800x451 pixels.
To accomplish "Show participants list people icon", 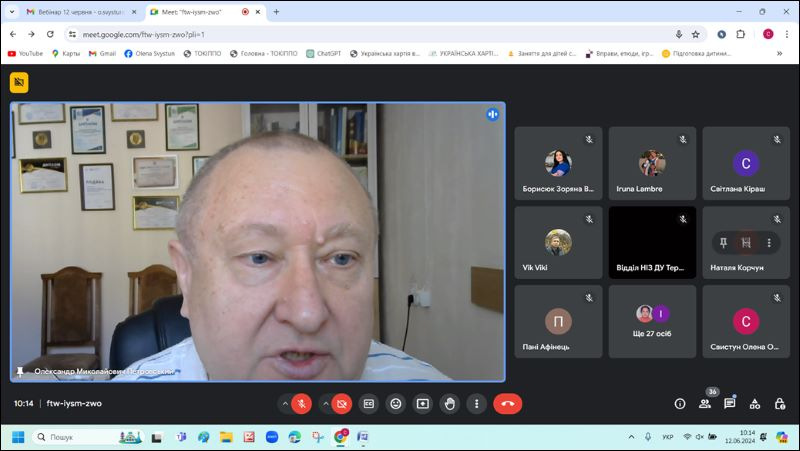I will [705, 404].
